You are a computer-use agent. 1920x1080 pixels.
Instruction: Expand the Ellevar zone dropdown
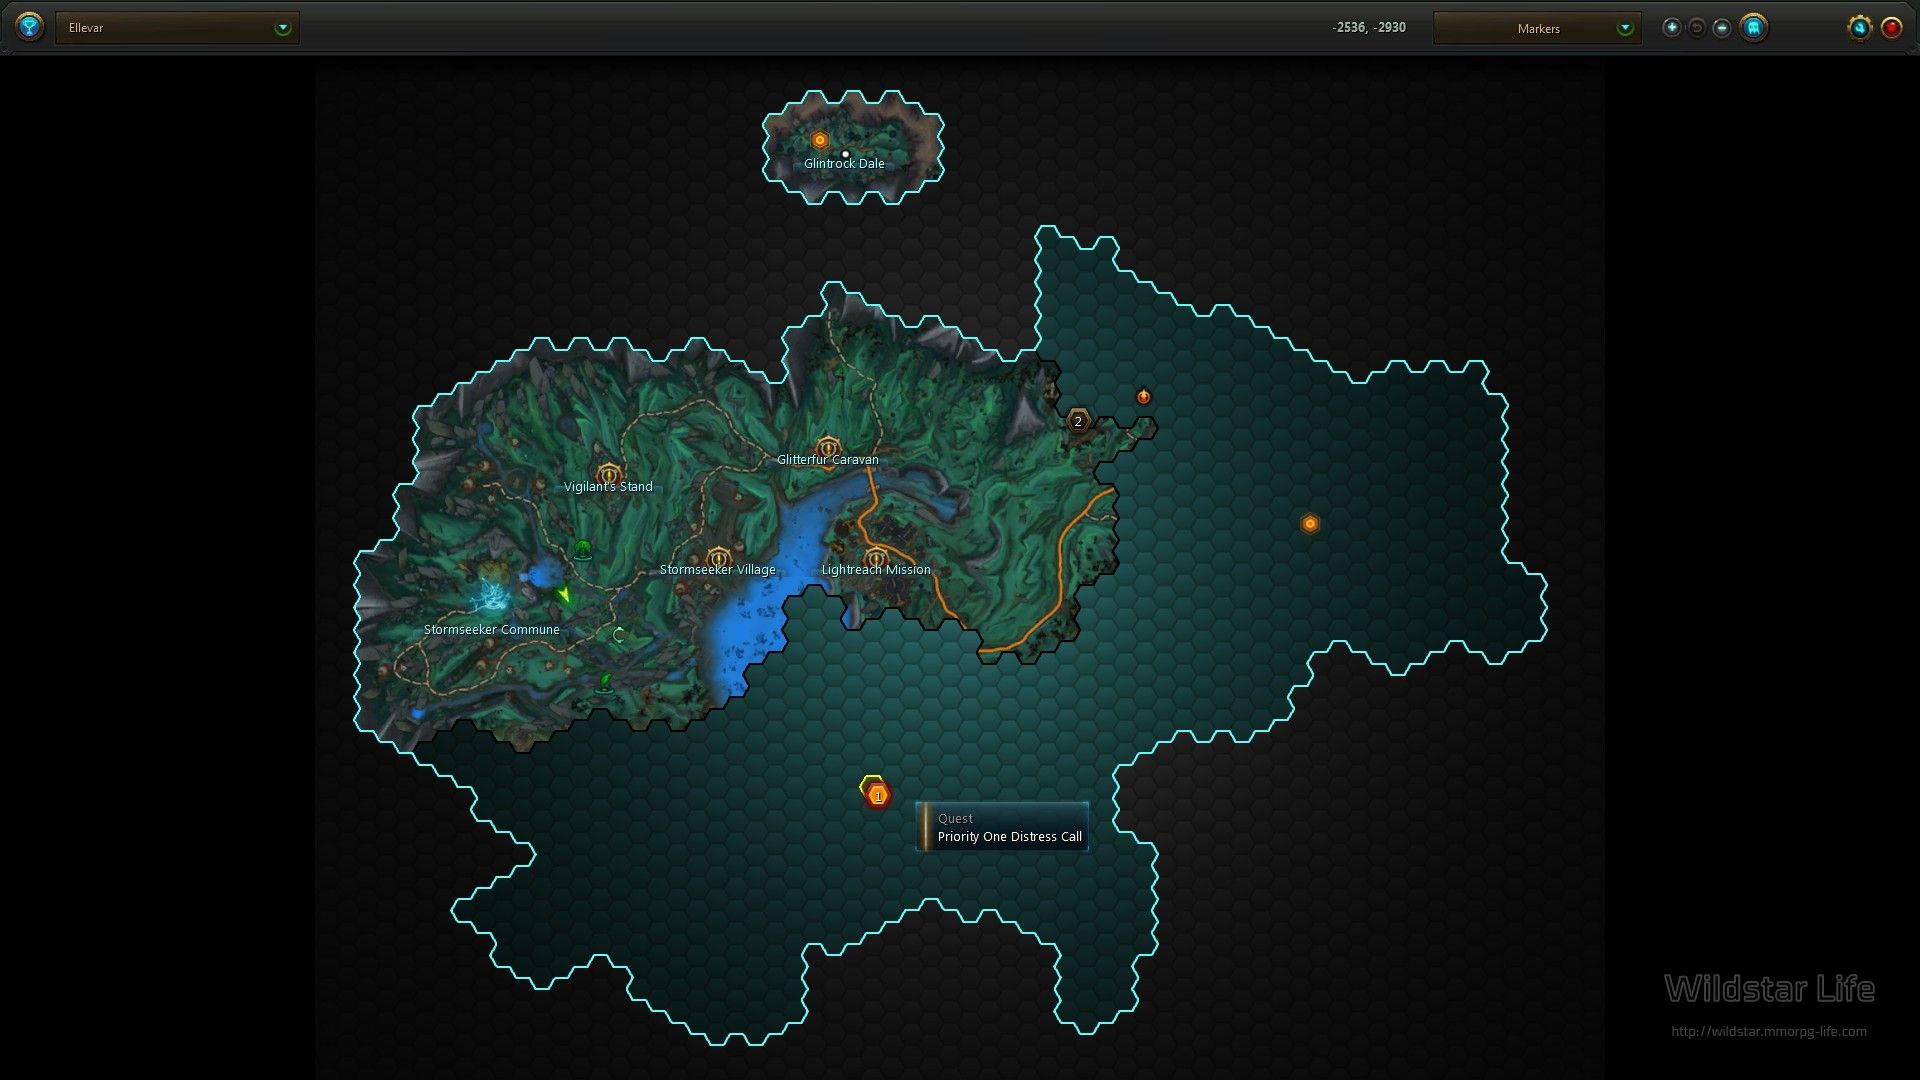(x=177, y=28)
